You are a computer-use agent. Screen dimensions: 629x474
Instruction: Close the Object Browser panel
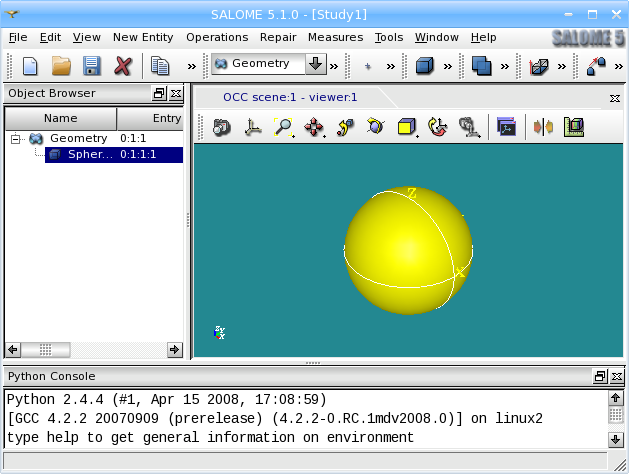point(176,93)
